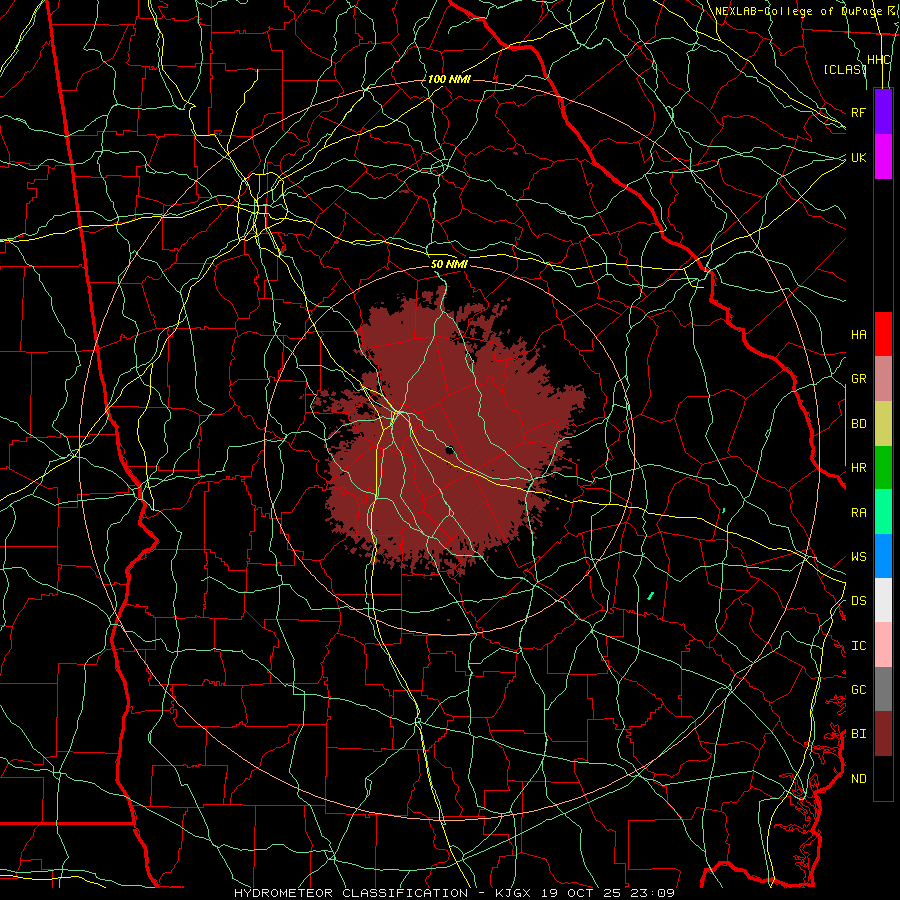The image size is (900, 900).
Task: Click the "HYDROMETEOR CLASSIFICATION" title text
Action: tap(351, 893)
